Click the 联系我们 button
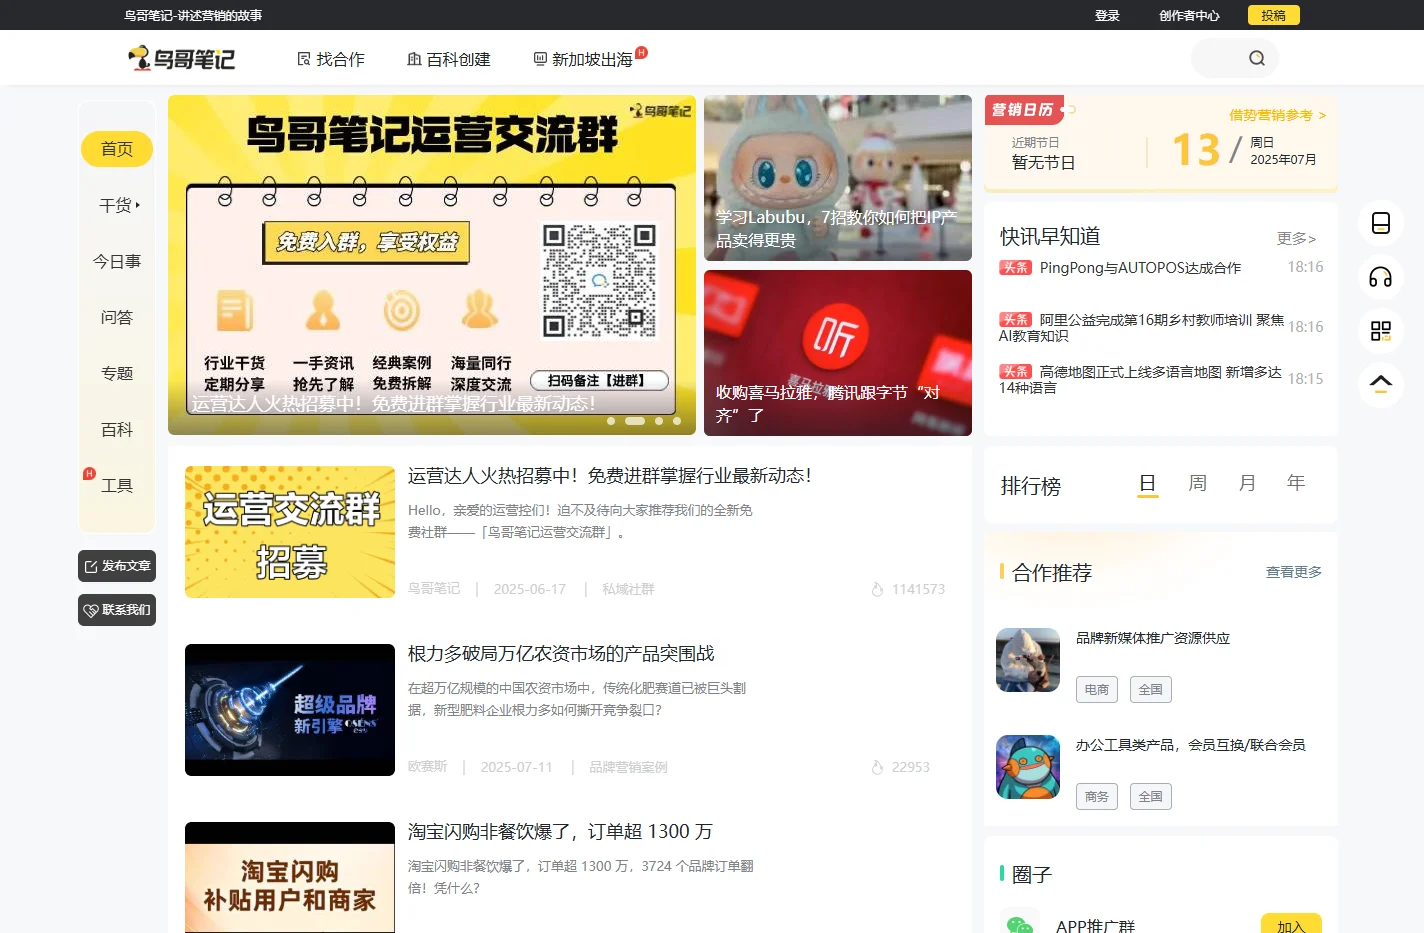 point(117,610)
